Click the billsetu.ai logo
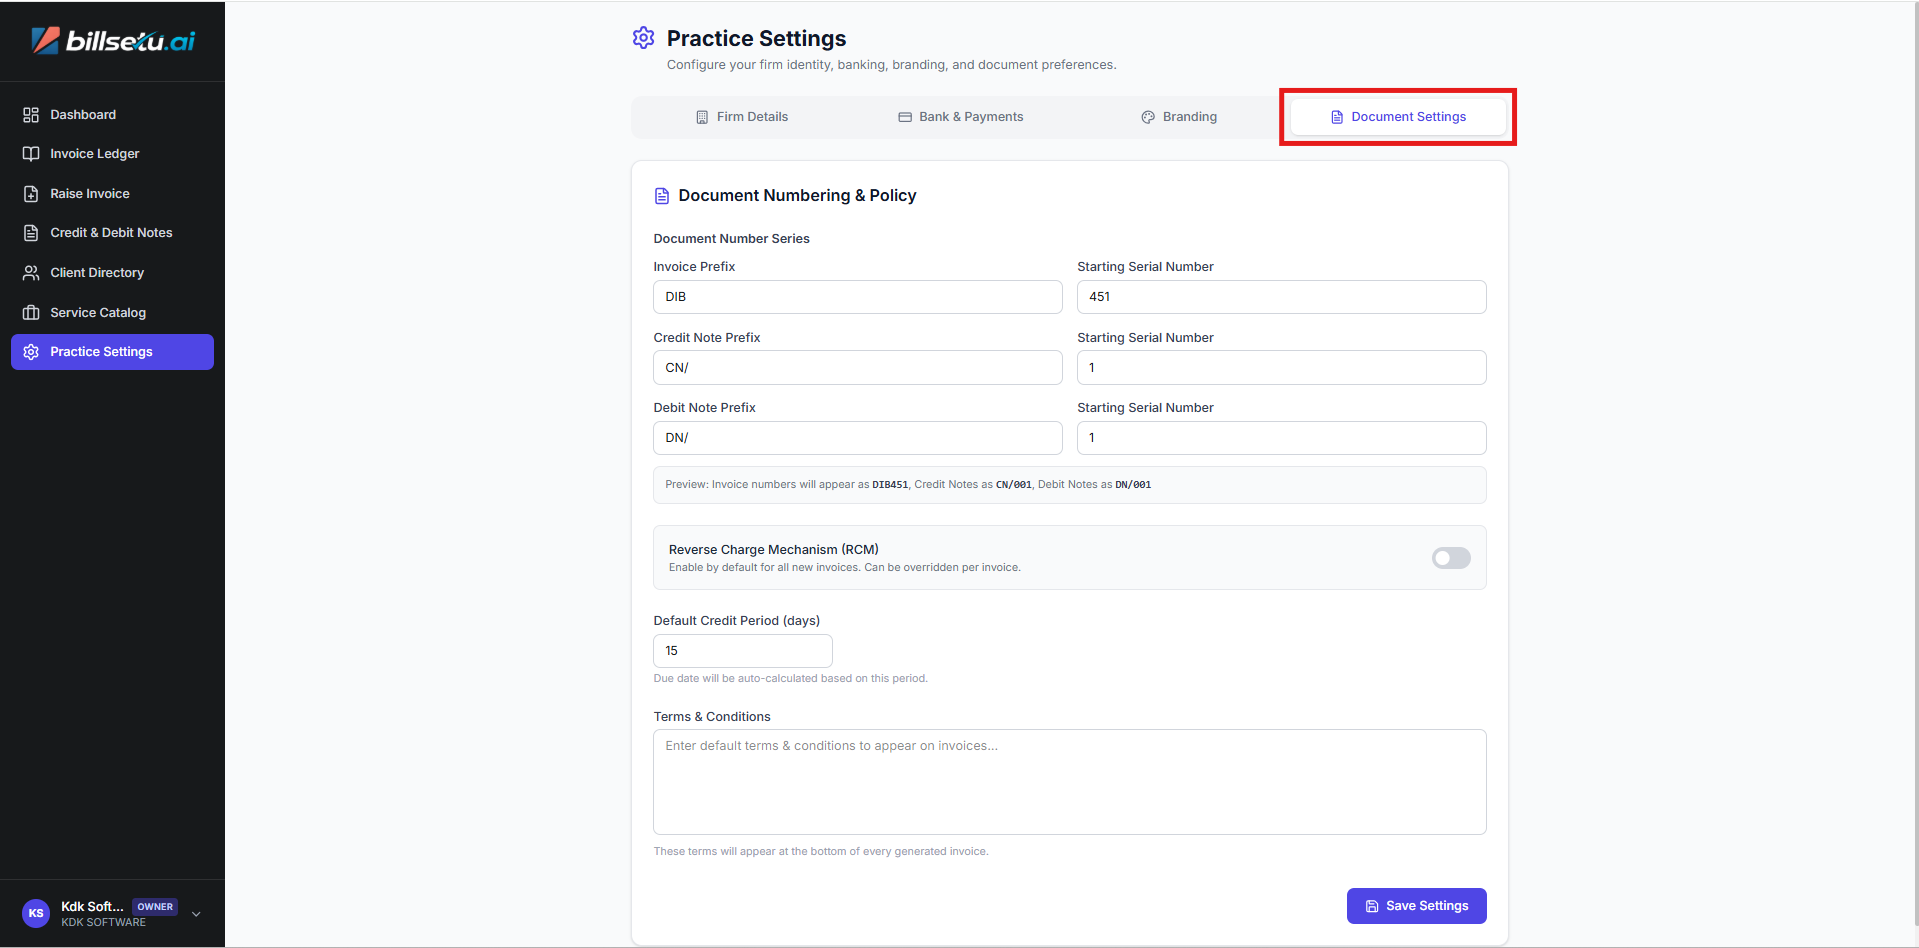Viewport: 1919px width, 948px height. [x=113, y=41]
